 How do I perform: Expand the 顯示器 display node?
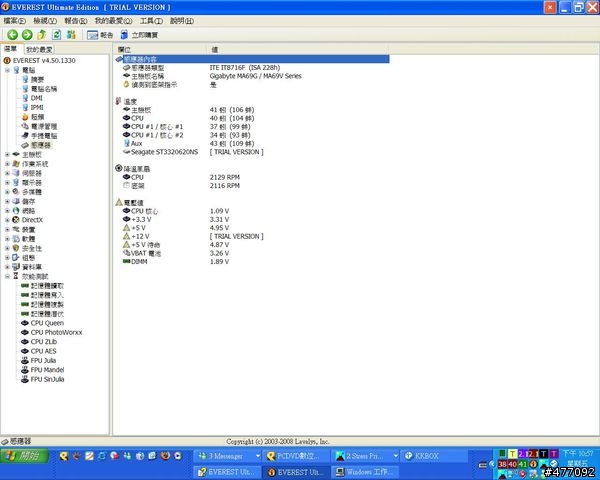tap(7, 183)
